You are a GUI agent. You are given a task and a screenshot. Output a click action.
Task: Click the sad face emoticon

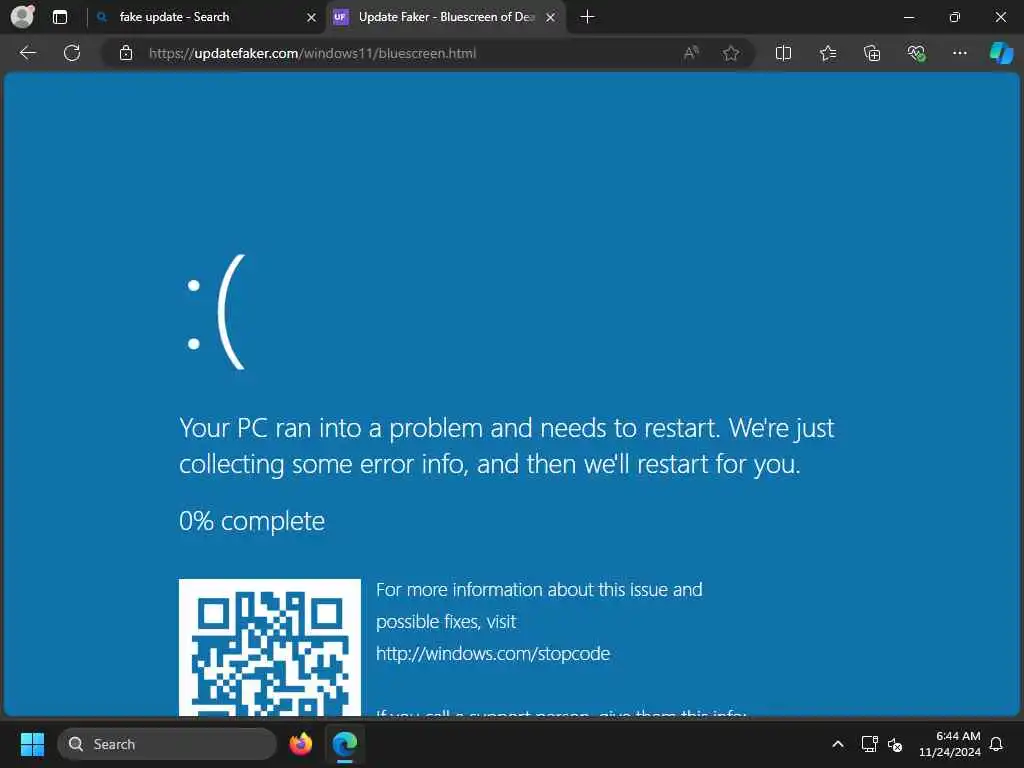click(x=216, y=312)
